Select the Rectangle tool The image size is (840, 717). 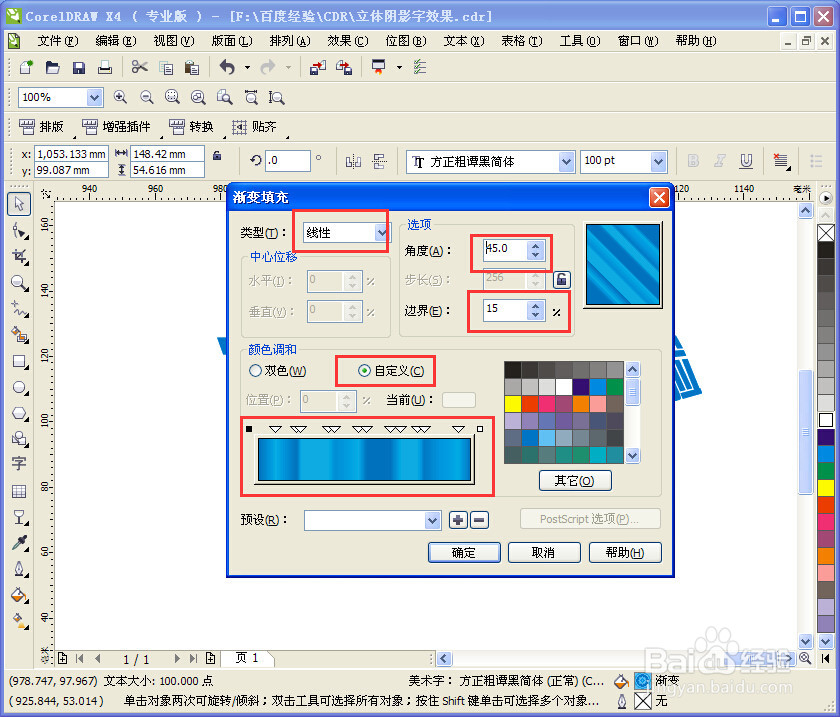[19, 361]
